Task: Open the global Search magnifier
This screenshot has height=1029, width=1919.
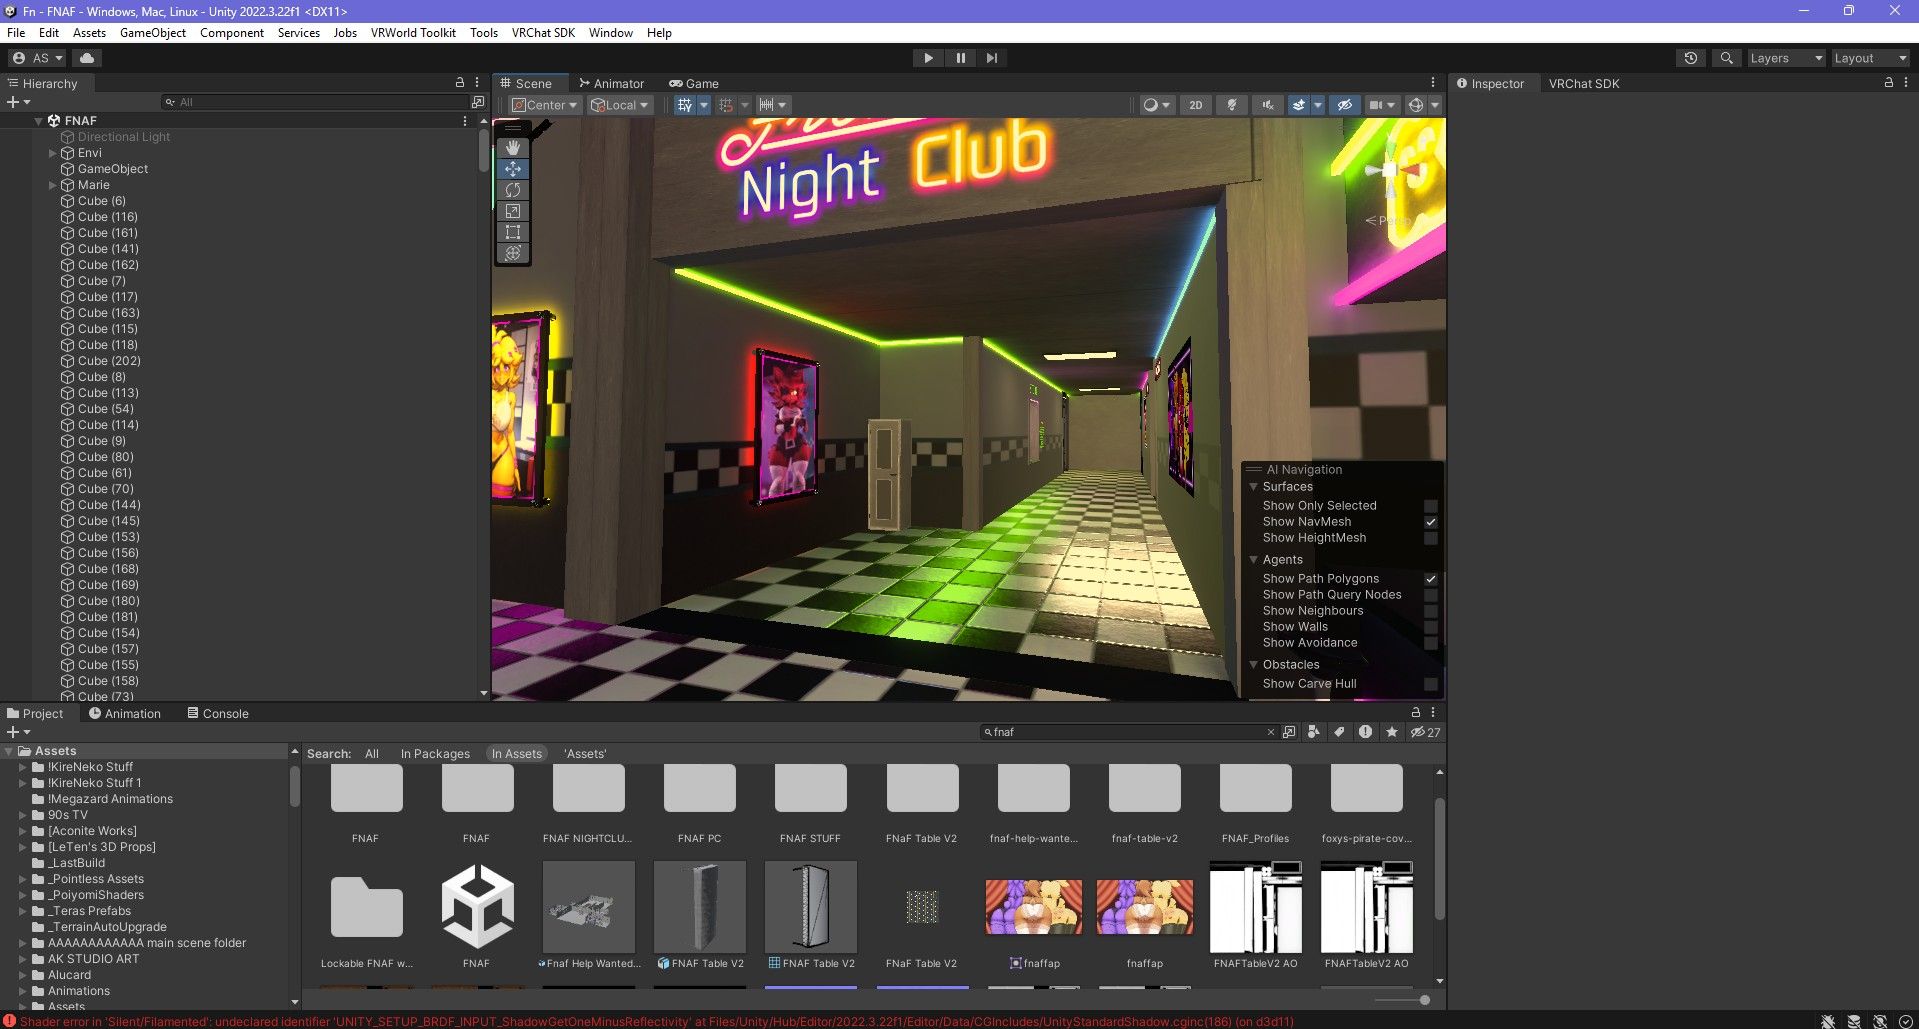Action: point(1726,58)
